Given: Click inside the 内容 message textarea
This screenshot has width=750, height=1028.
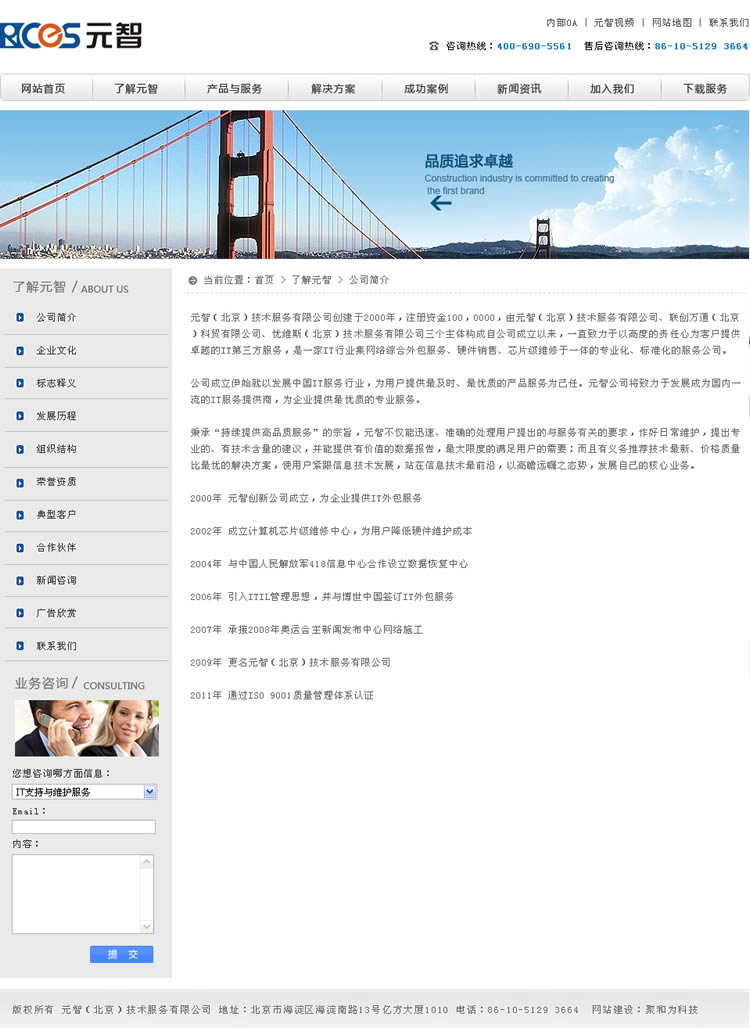Looking at the screenshot, I should pos(76,894).
